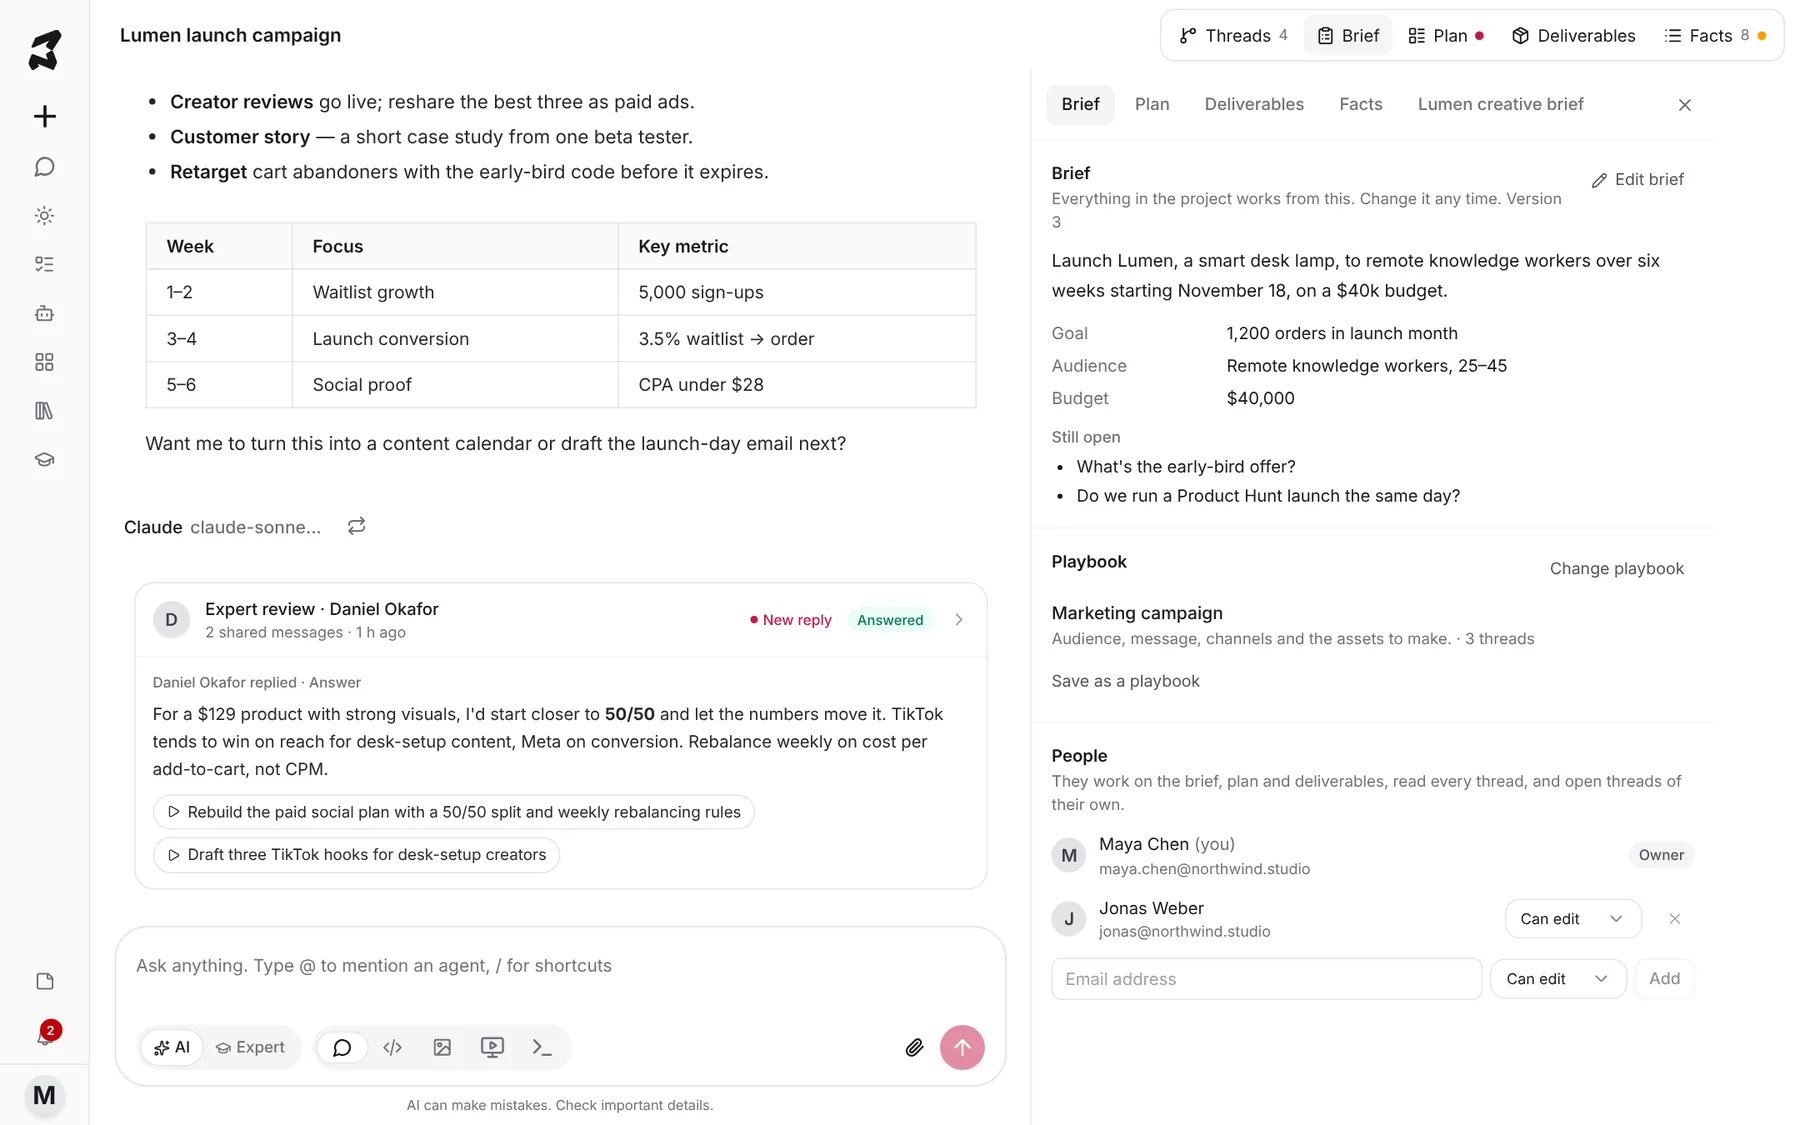Click the Email address input field

[x=1266, y=979]
